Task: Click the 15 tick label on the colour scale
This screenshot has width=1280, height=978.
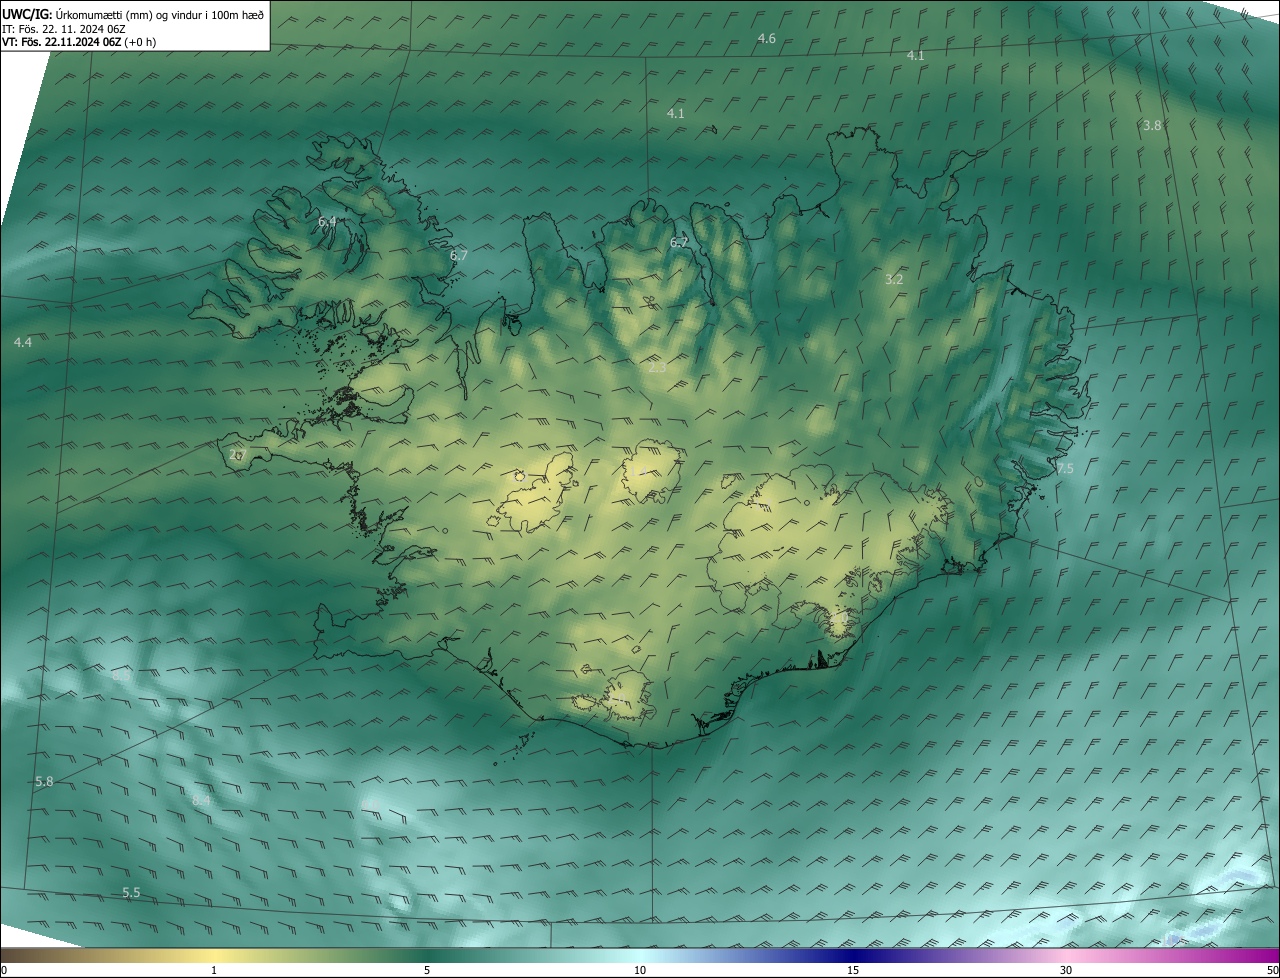Action: pyautogui.click(x=853, y=971)
